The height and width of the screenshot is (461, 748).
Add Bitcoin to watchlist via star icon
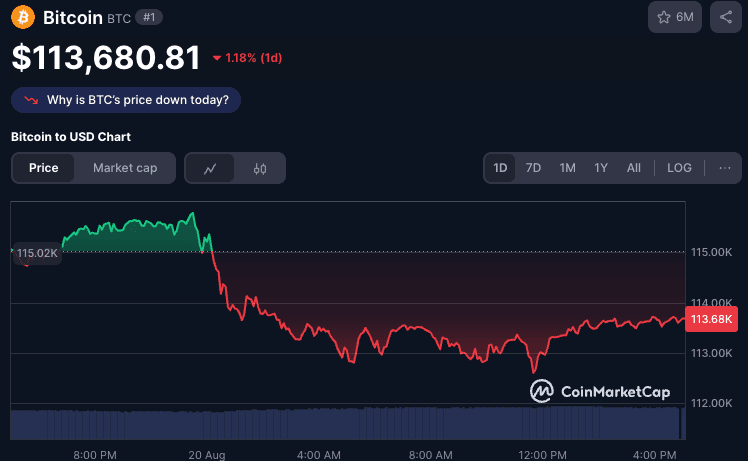(x=664, y=18)
